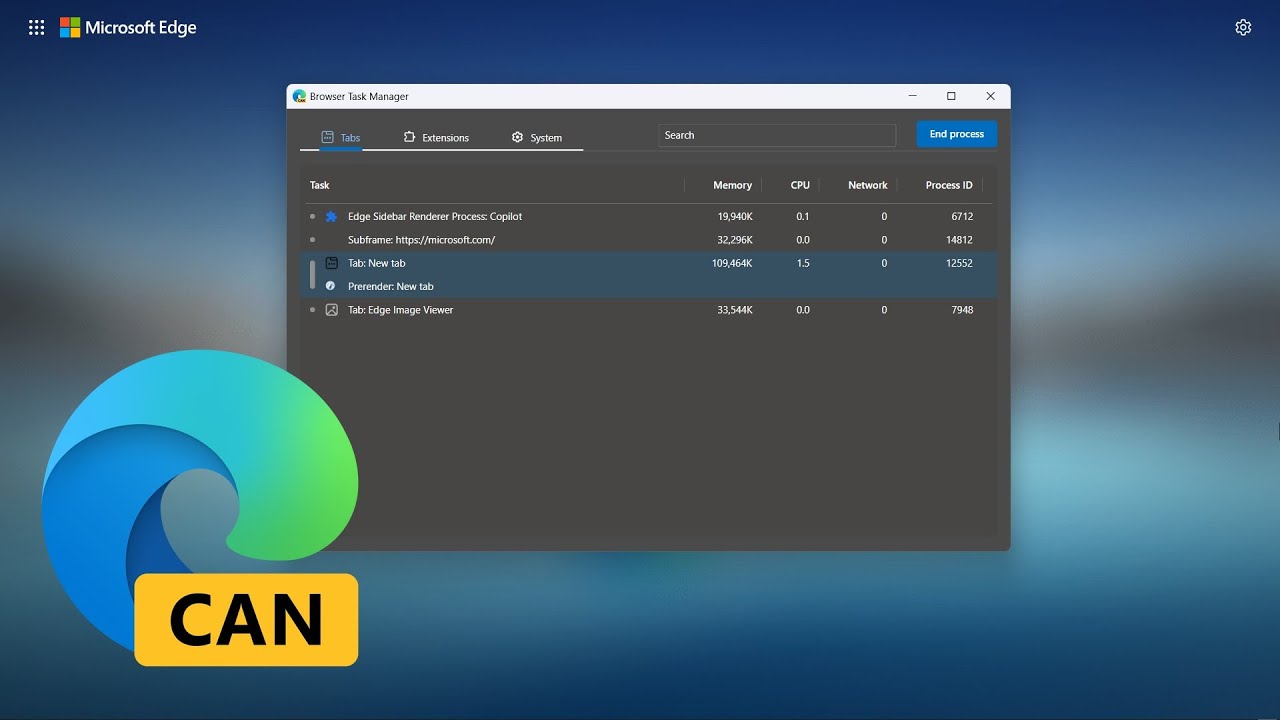The width and height of the screenshot is (1280, 720).
Task: Sort by the Process ID column header
Action: click(x=949, y=185)
